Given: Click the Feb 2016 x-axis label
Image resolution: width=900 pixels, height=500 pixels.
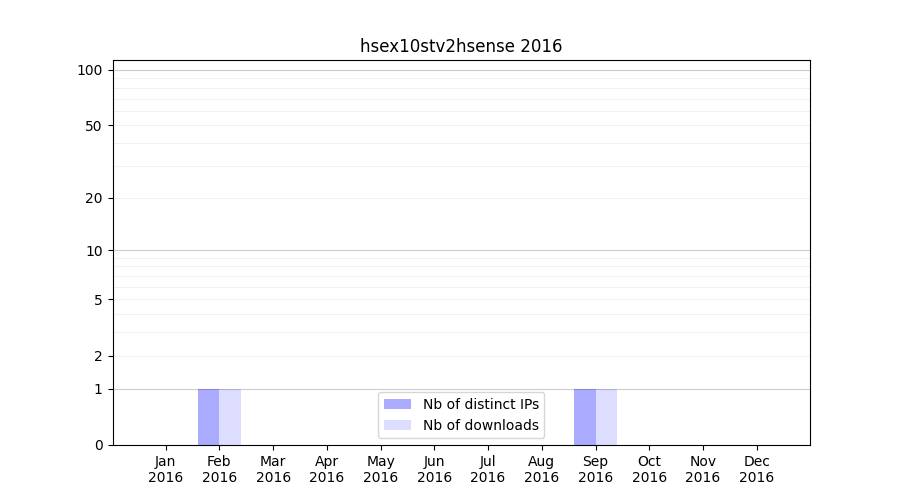Looking at the screenshot, I should tap(219, 469).
